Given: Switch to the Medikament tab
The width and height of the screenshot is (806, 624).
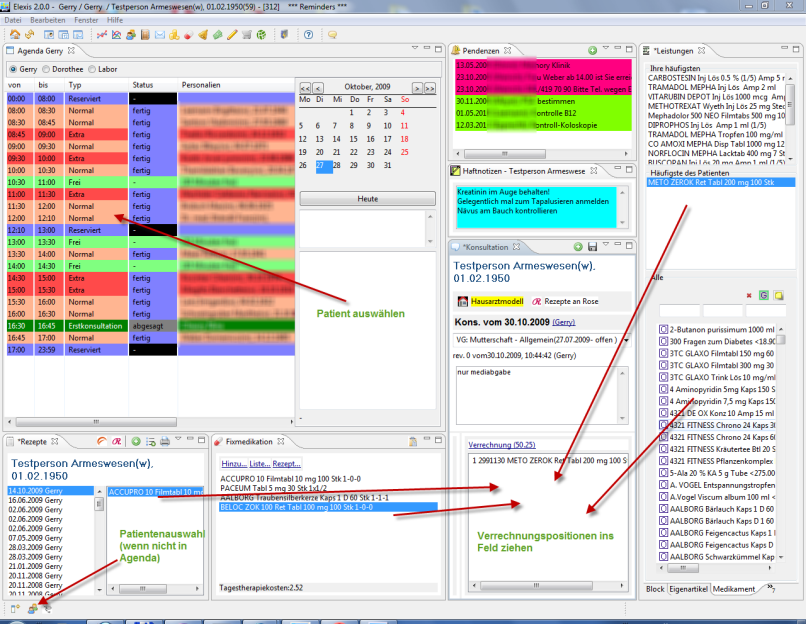Looking at the screenshot, I should (734, 589).
